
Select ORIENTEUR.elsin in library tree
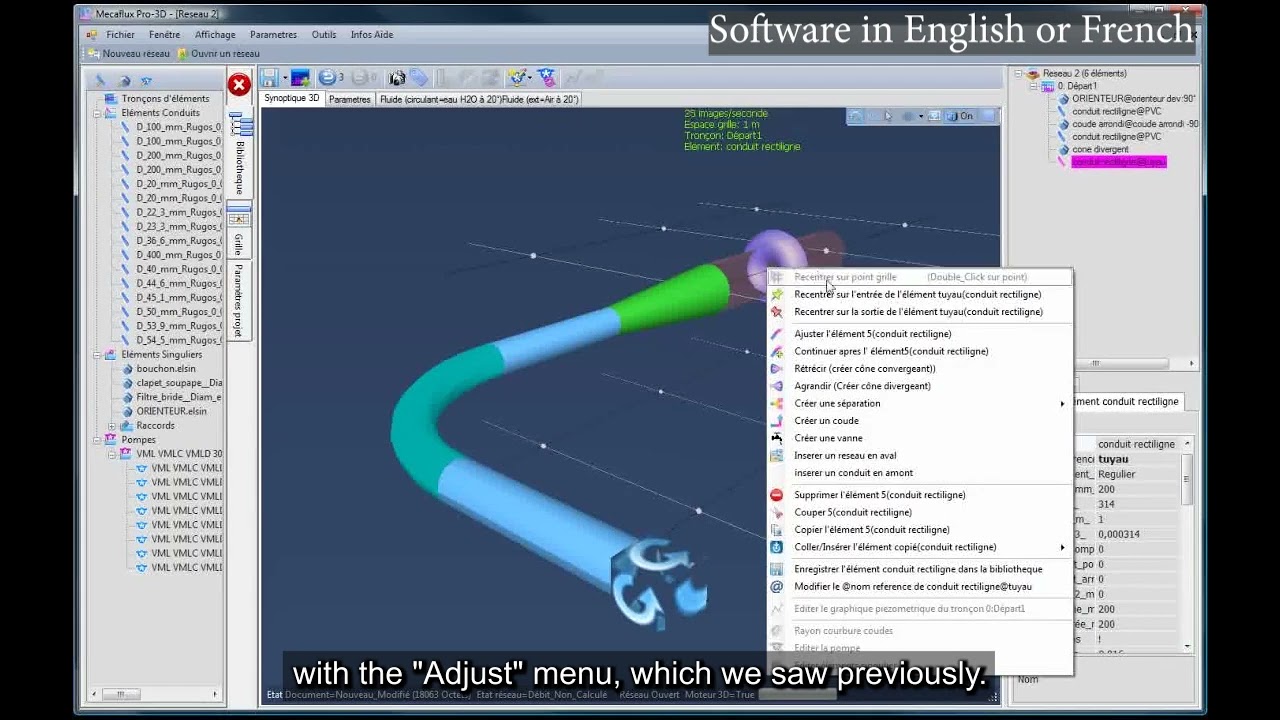(172, 411)
